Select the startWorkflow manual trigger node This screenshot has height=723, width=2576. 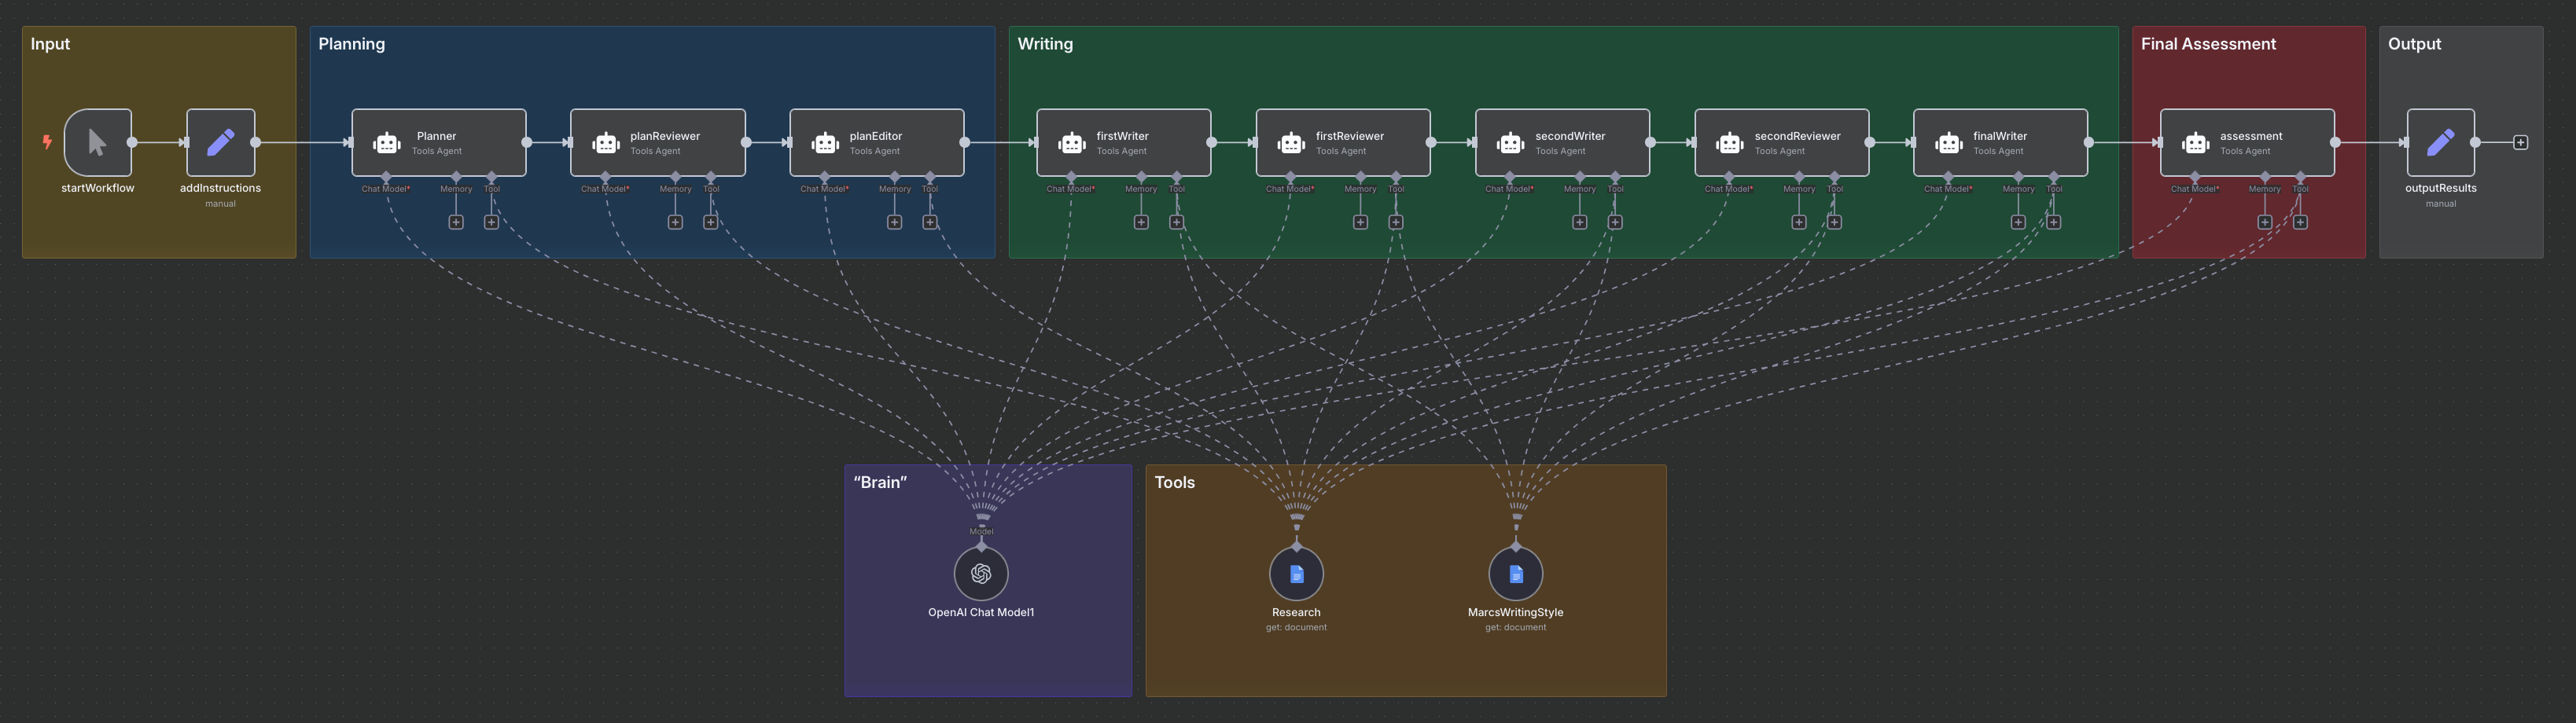[97, 143]
